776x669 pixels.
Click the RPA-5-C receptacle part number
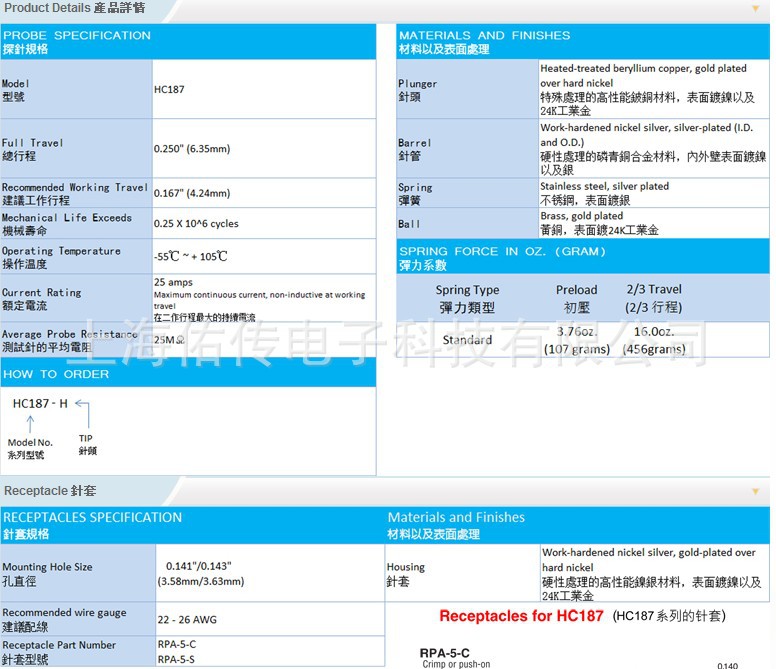[x=177, y=645]
